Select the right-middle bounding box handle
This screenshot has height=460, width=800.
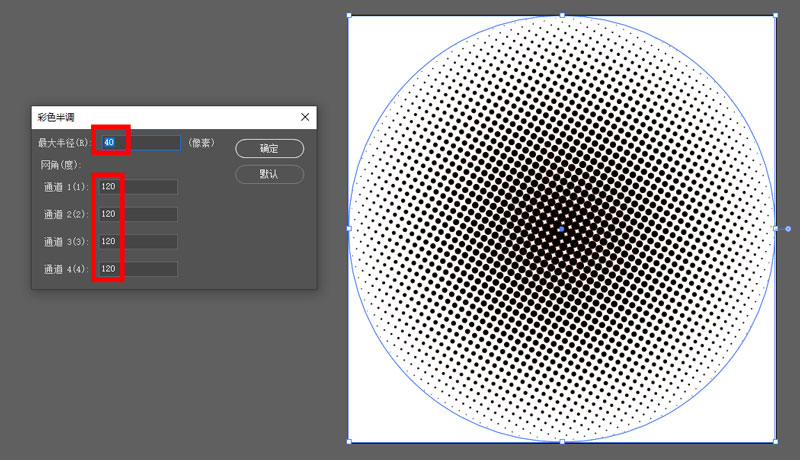pos(776,228)
